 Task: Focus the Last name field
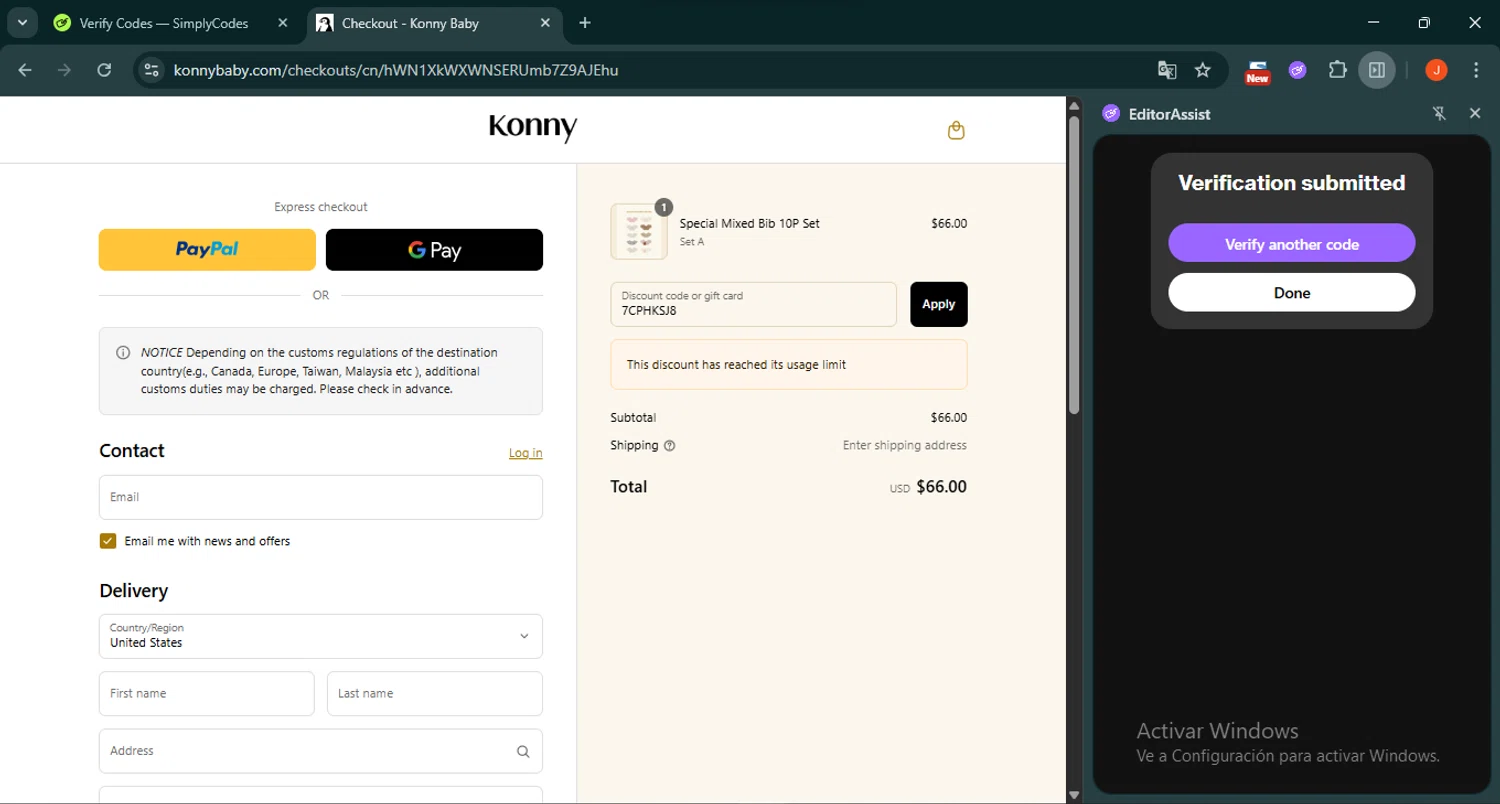pos(435,694)
